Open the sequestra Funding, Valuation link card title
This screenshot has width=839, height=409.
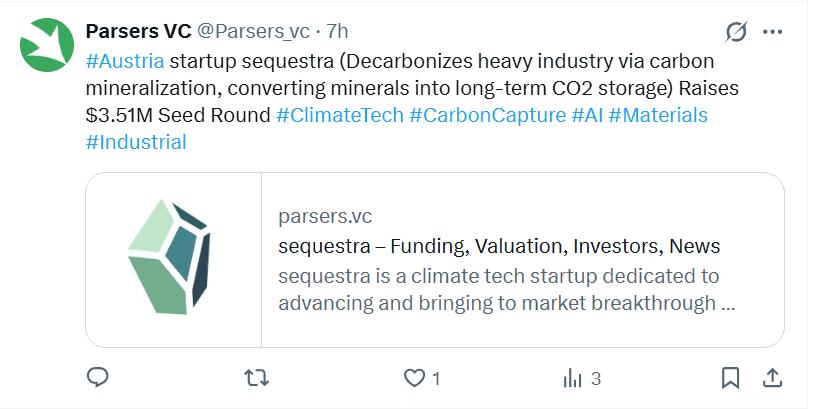500,246
